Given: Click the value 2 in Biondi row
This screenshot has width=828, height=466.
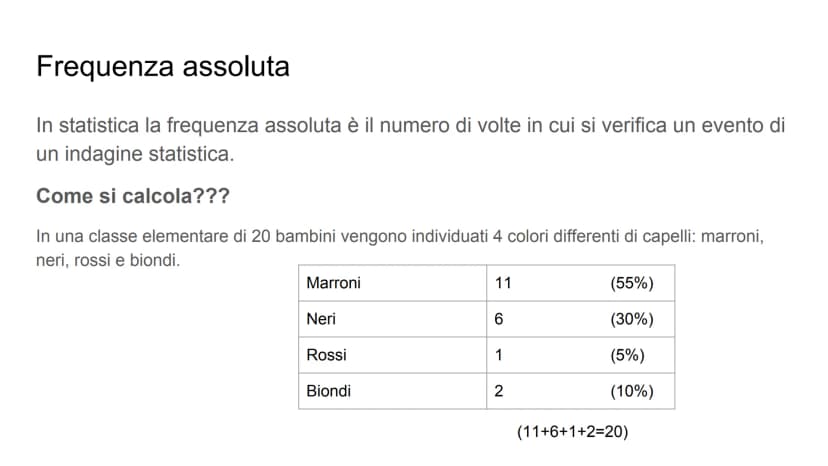Looking at the screenshot, I should point(499,391).
